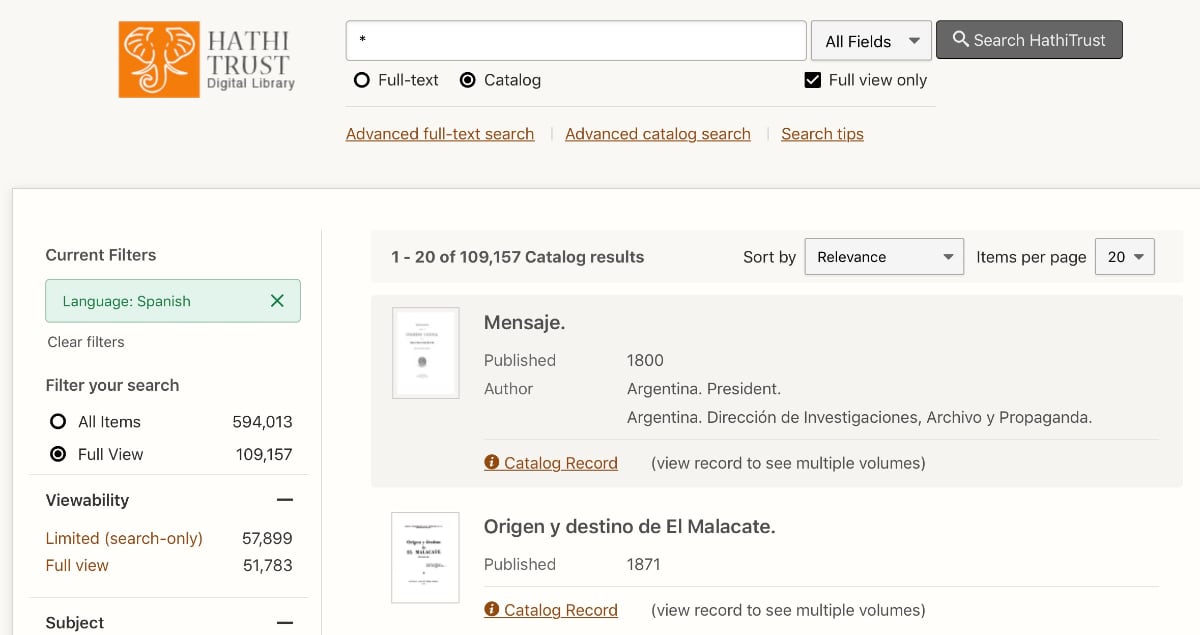The image size is (1200, 635).
Task: Click the Full View count 109,157
Action: [264, 454]
